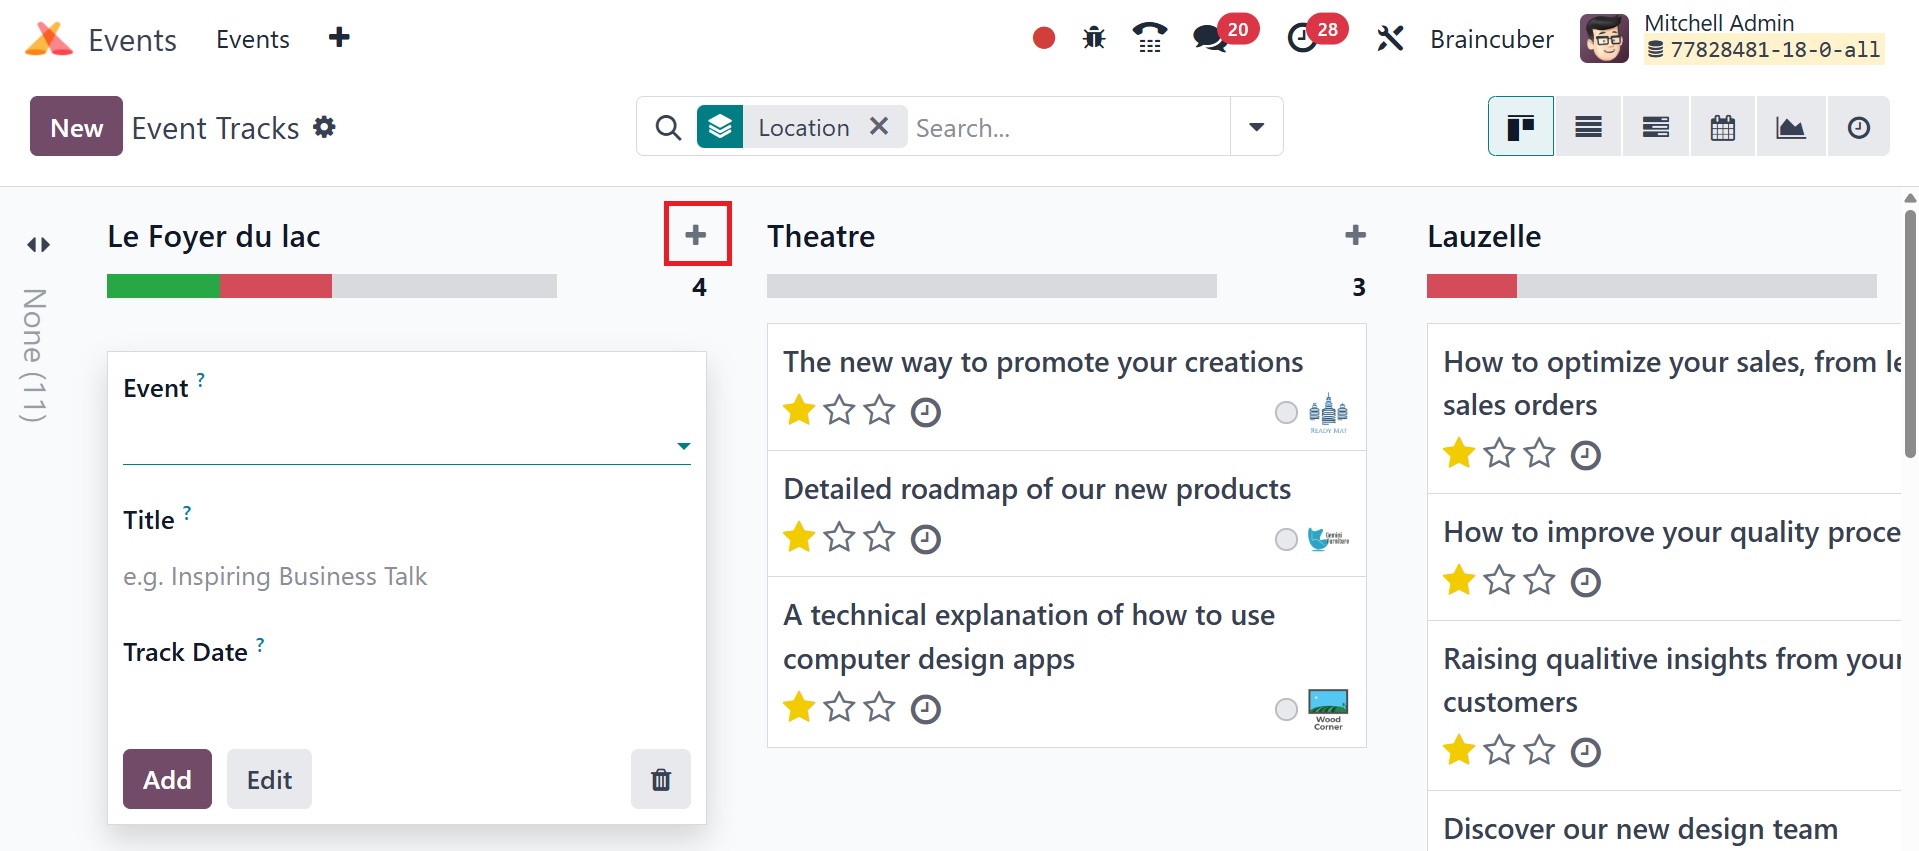Expand the search options dropdown arrow
Image resolution: width=1919 pixels, height=851 pixels.
click(1256, 127)
